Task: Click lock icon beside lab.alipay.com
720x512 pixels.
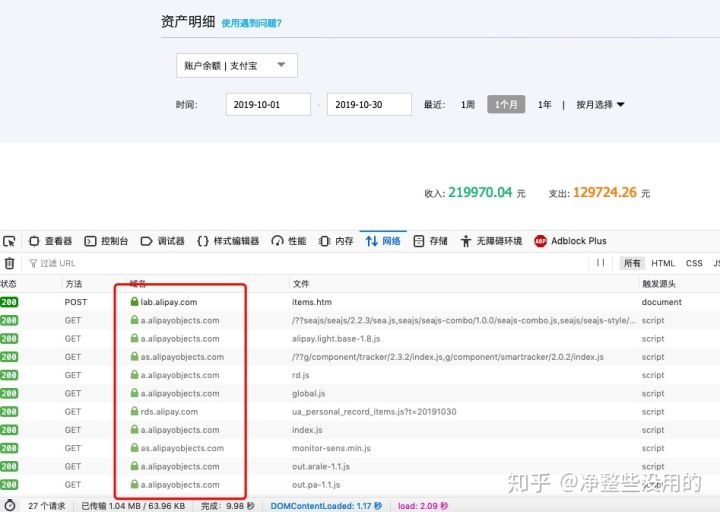Action: click(135, 302)
